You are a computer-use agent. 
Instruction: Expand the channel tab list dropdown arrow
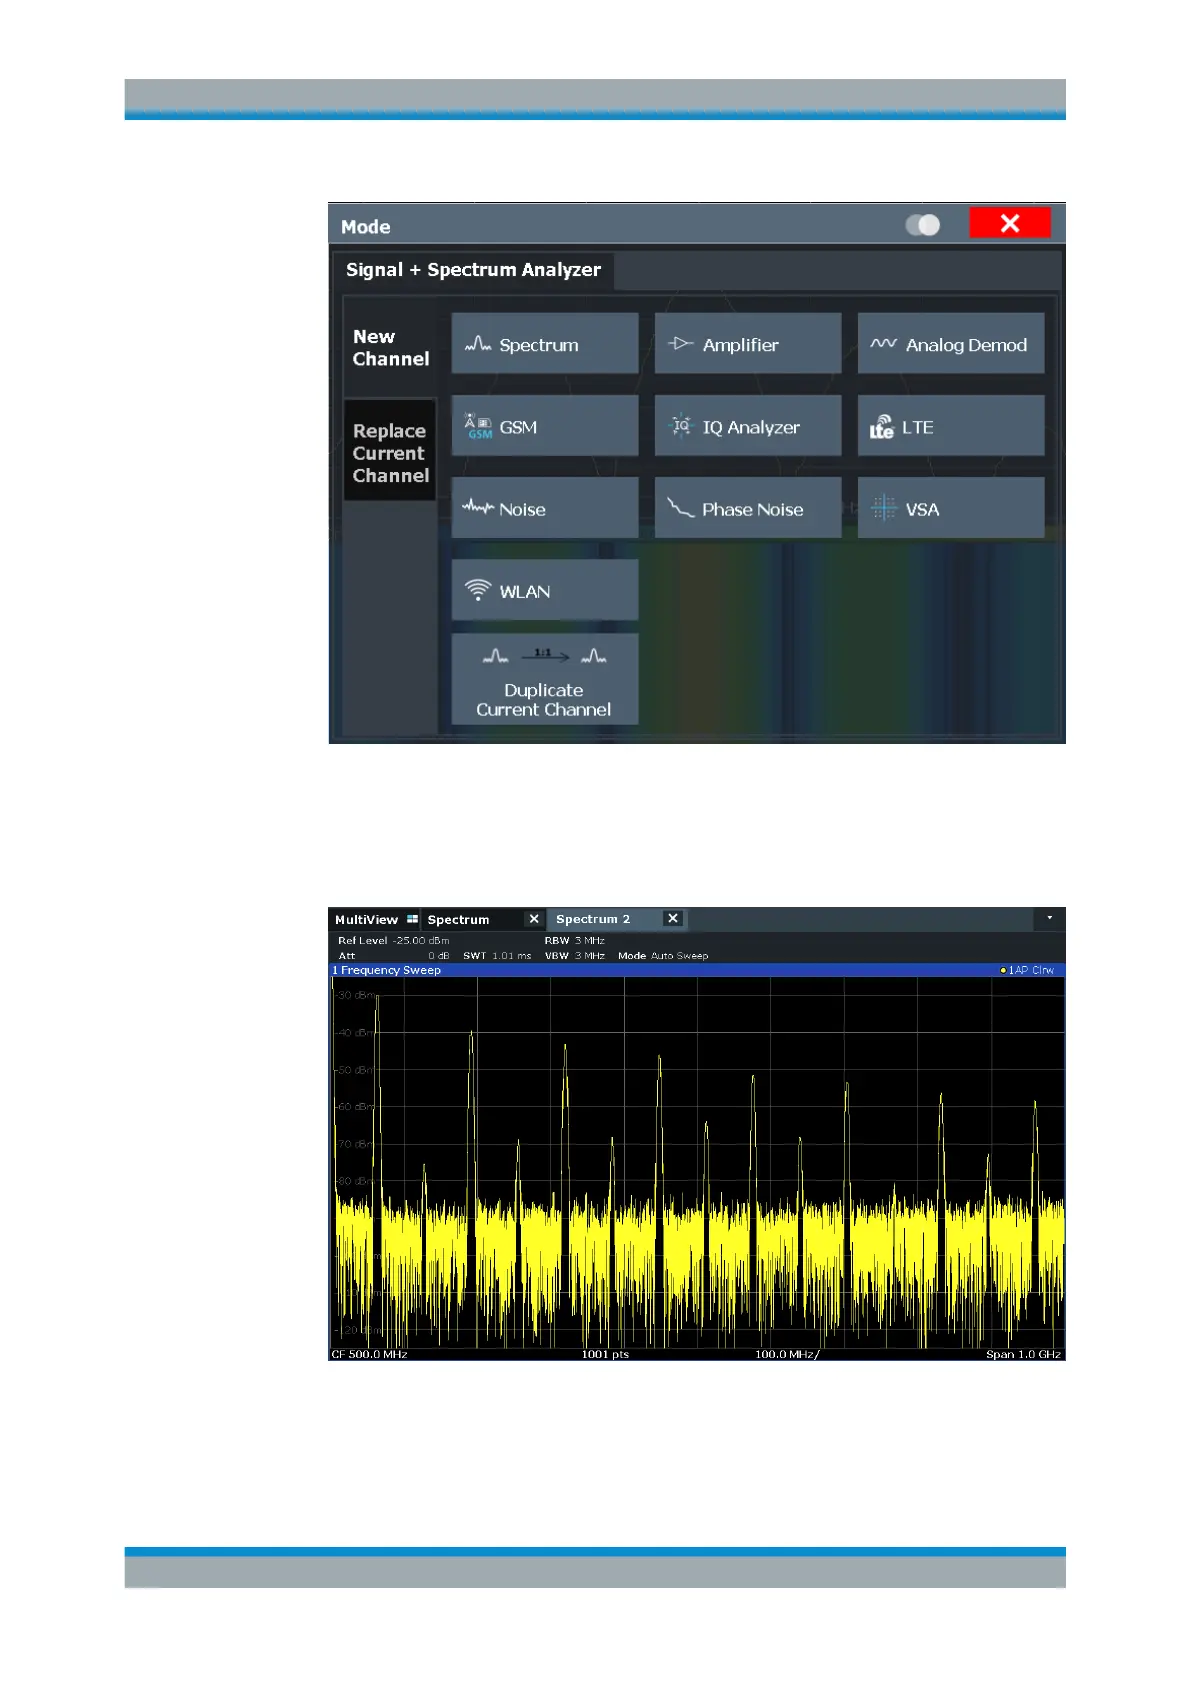1049,918
